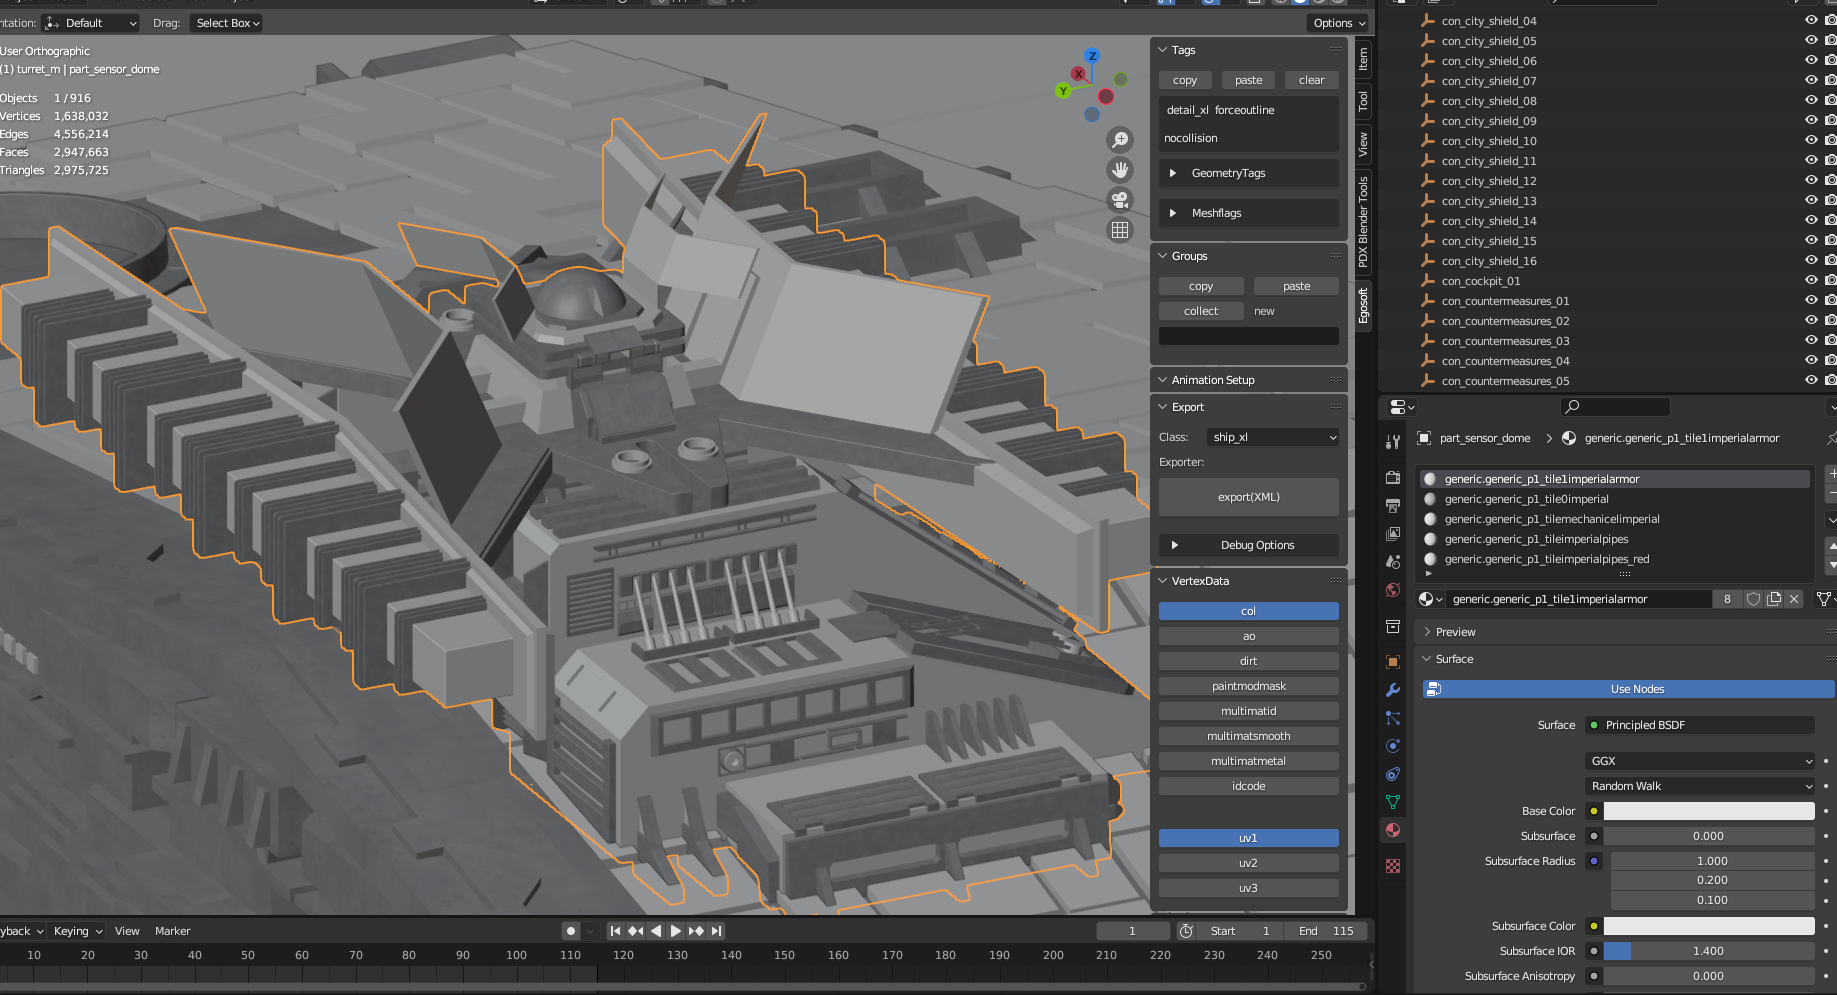The width and height of the screenshot is (1837, 995).
Task: Duplicate the material with new-material icon
Action: point(1774,599)
